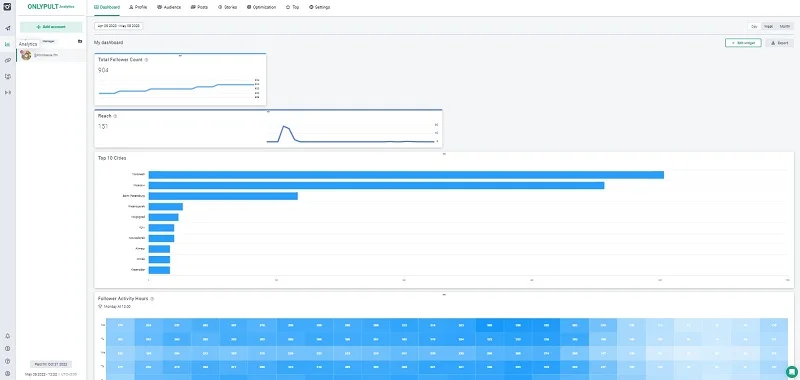Image resolution: width=800 pixels, height=380 pixels.
Task: Switch chart grouping to Week
Action: coord(768,26)
